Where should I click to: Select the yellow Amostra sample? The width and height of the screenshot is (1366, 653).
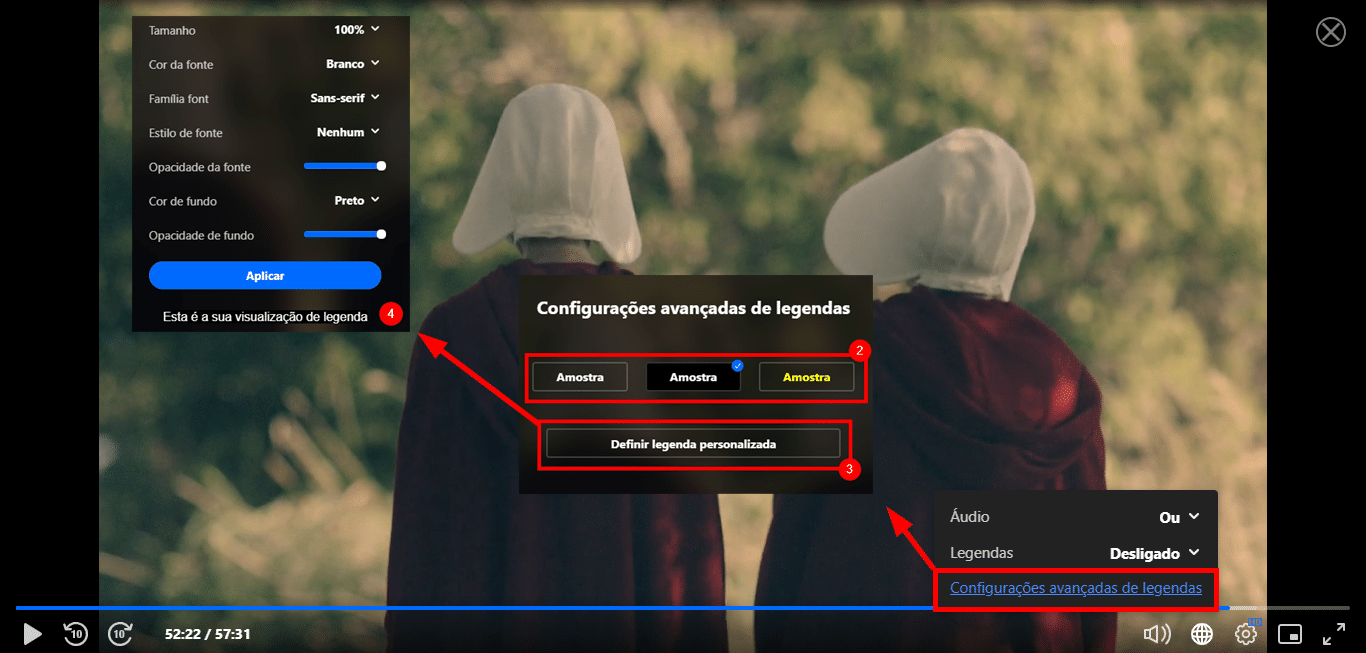pyautogui.click(x=807, y=377)
